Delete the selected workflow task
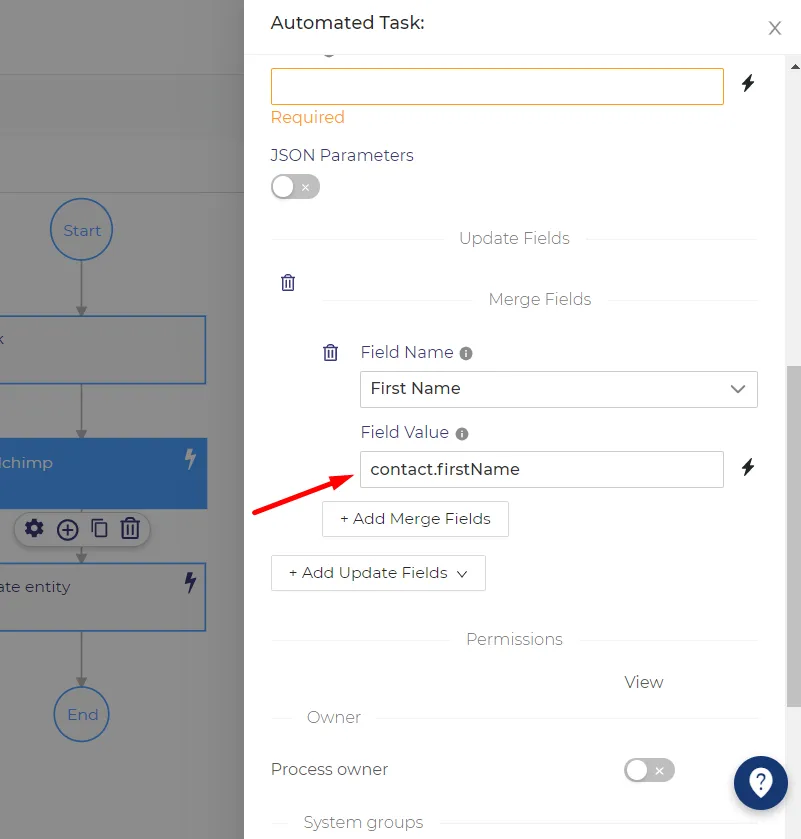This screenshot has height=839, width=801. (130, 528)
